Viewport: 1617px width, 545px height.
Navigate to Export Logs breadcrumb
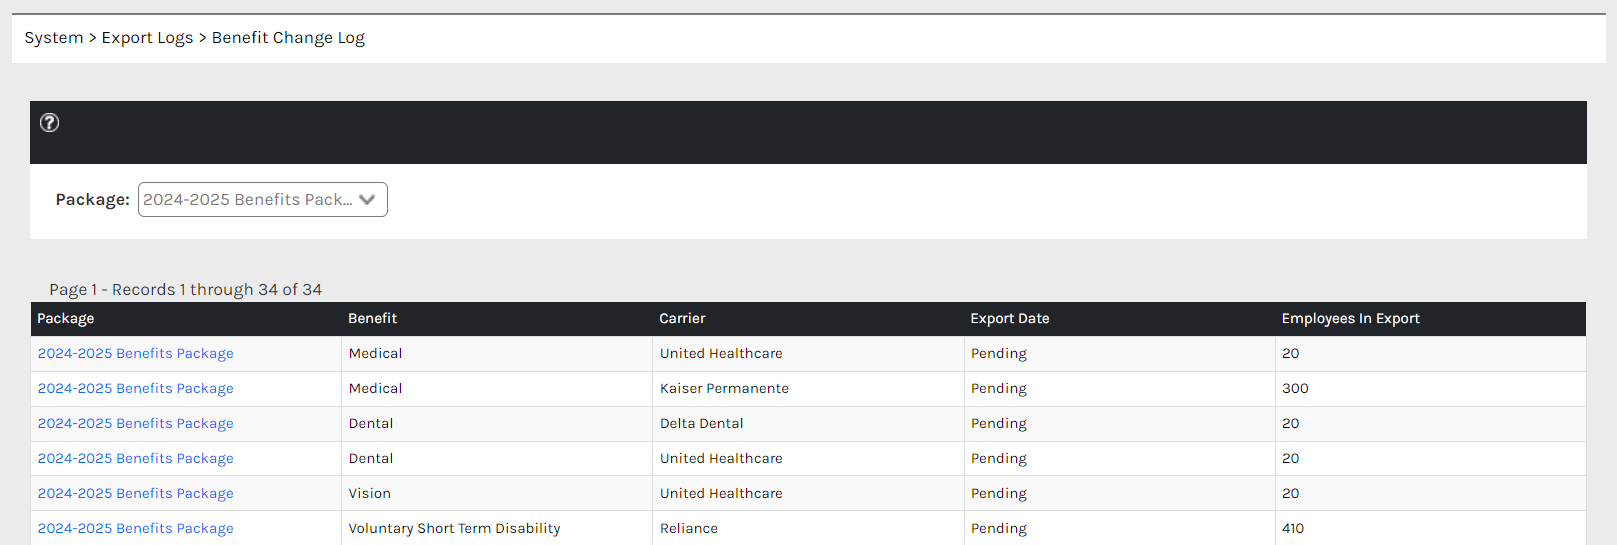pyautogui.click(x=147, y=38)
